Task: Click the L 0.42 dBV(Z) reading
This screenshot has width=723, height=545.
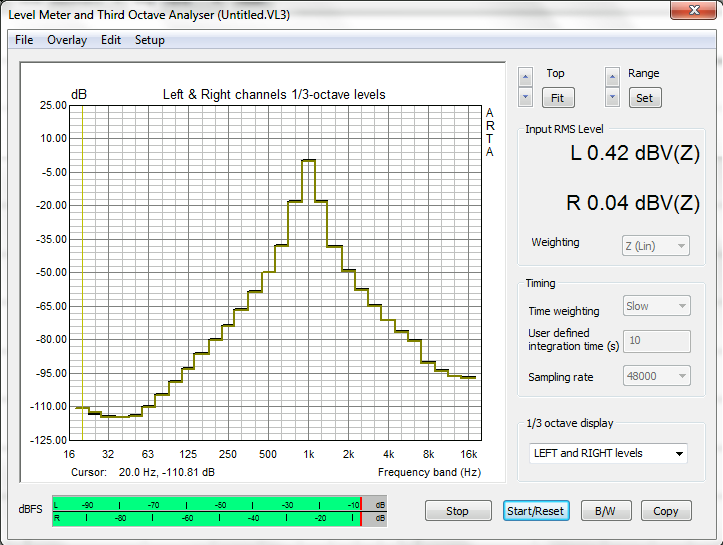Action: tap(635, 153)
